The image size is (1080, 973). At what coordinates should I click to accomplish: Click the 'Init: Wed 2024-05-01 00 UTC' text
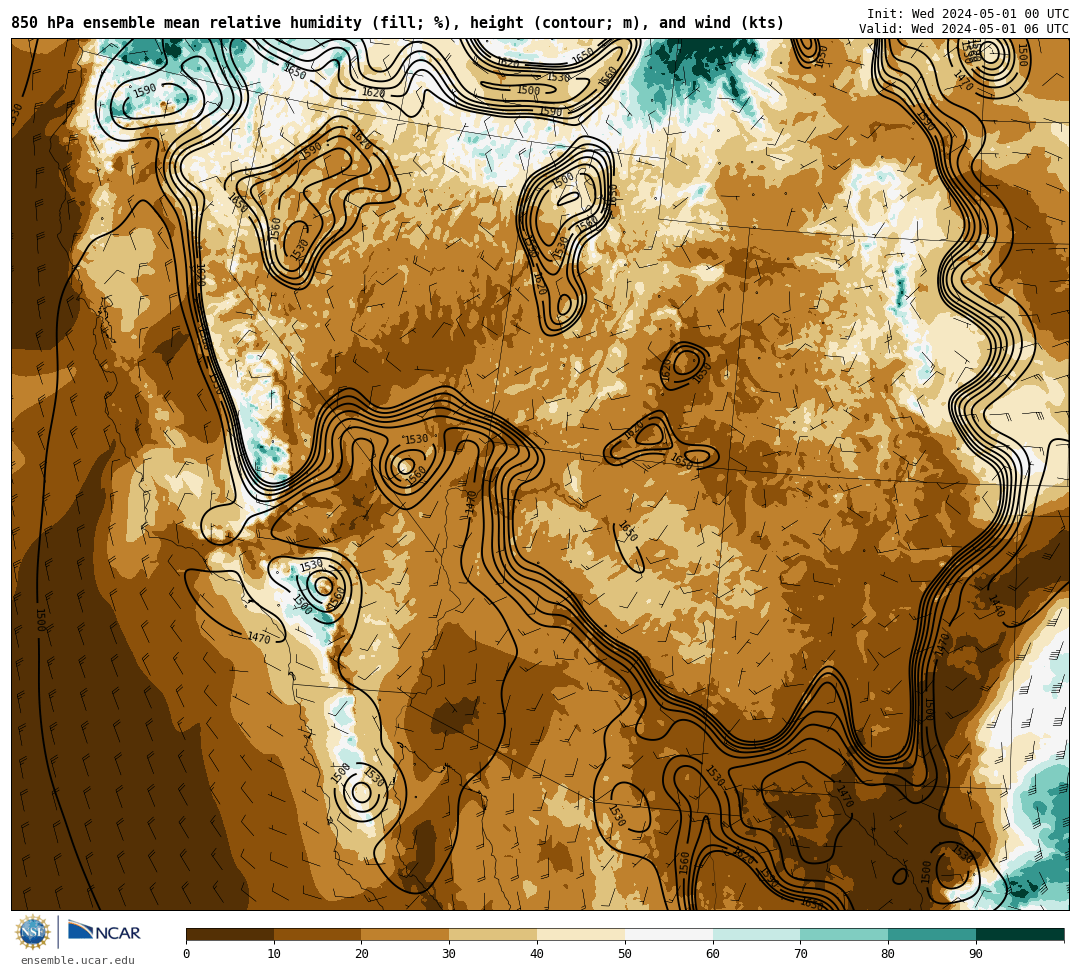pos(968,14)
